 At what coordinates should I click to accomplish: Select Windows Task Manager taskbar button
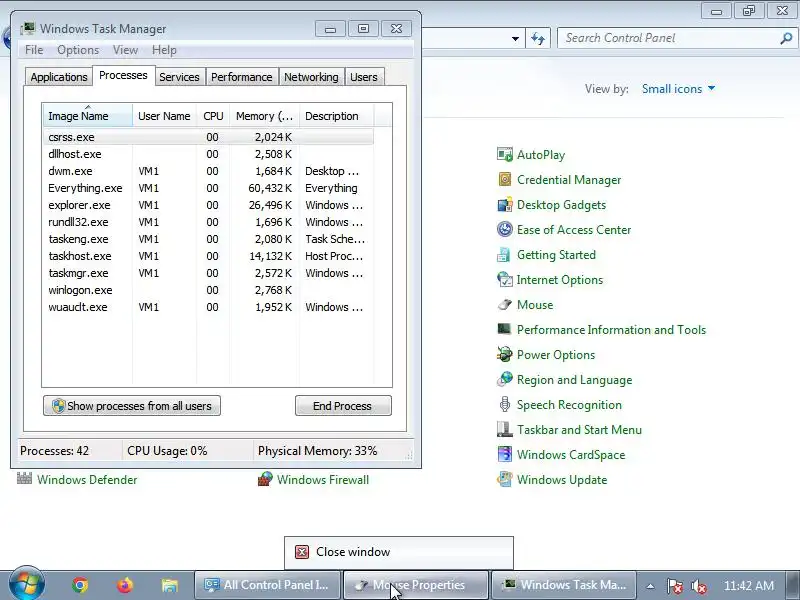click(563, 585)
